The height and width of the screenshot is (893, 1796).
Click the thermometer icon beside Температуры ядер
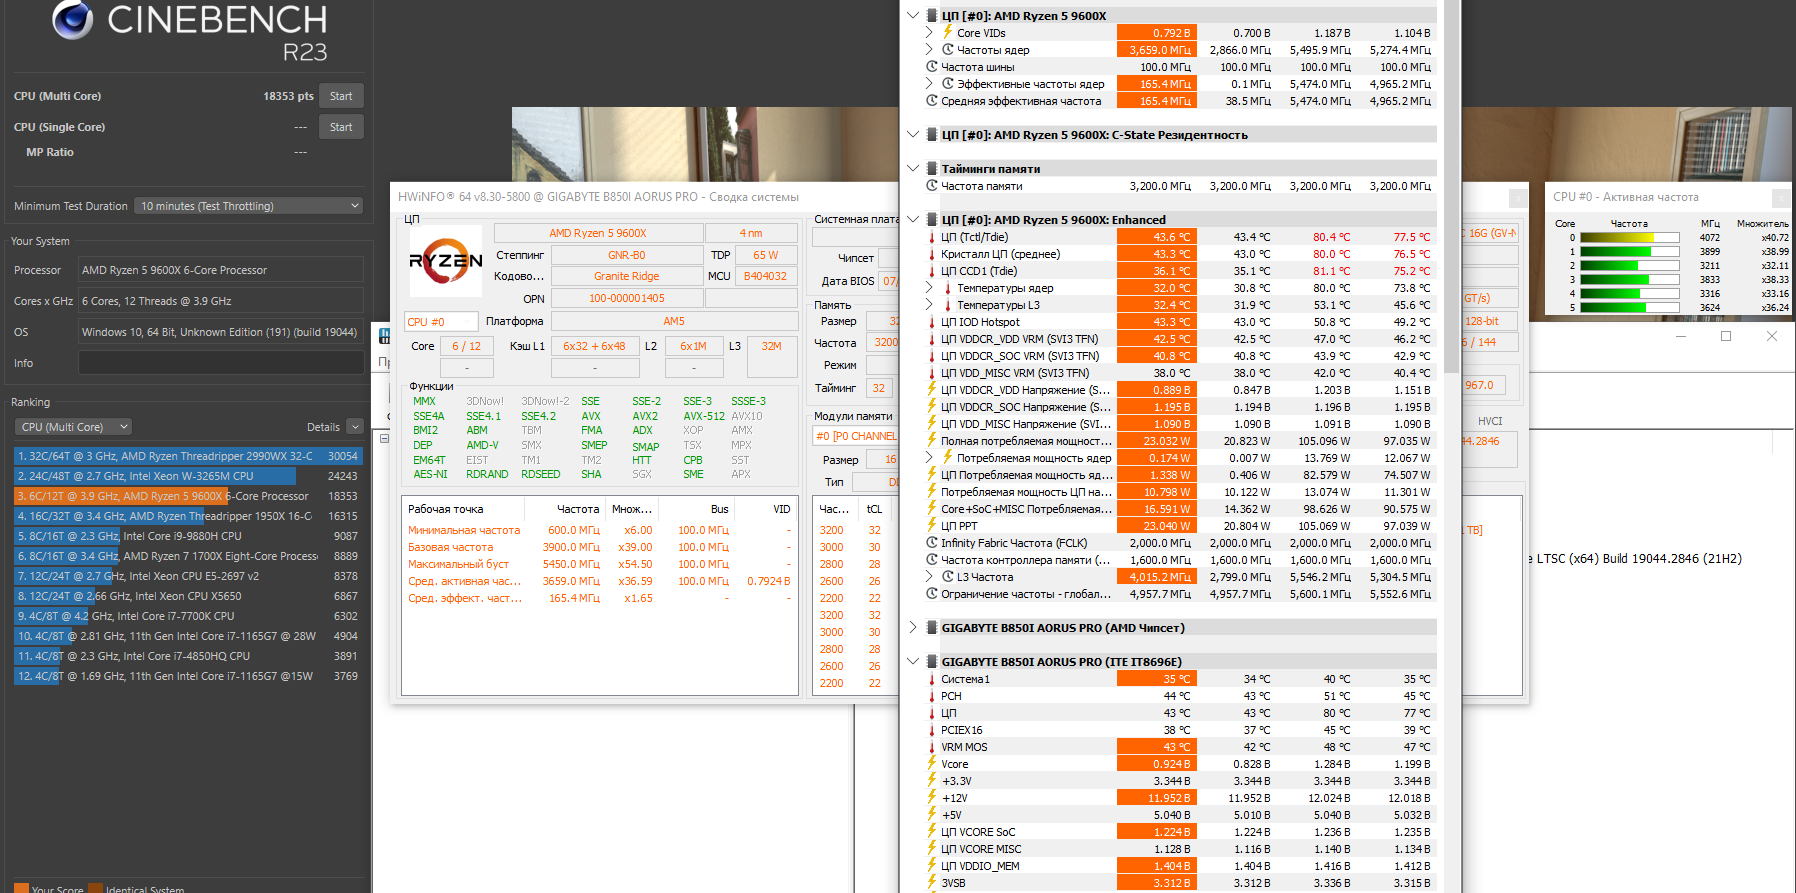click(x=947, y=288)
